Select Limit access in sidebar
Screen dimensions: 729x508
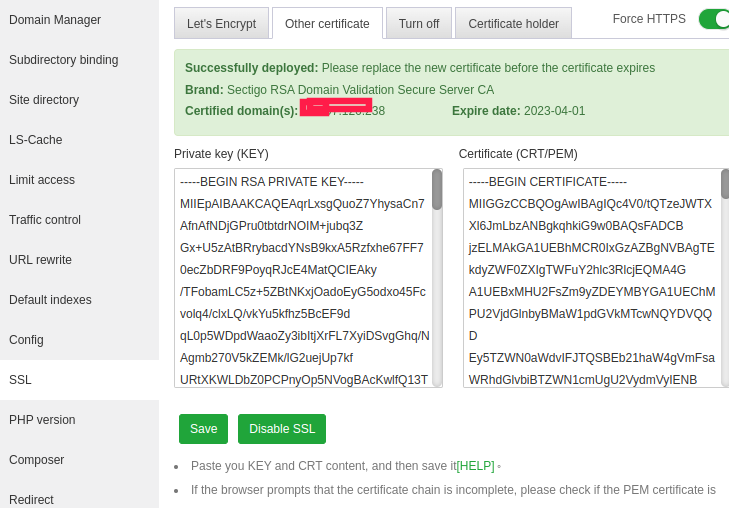tap(42, 180)
